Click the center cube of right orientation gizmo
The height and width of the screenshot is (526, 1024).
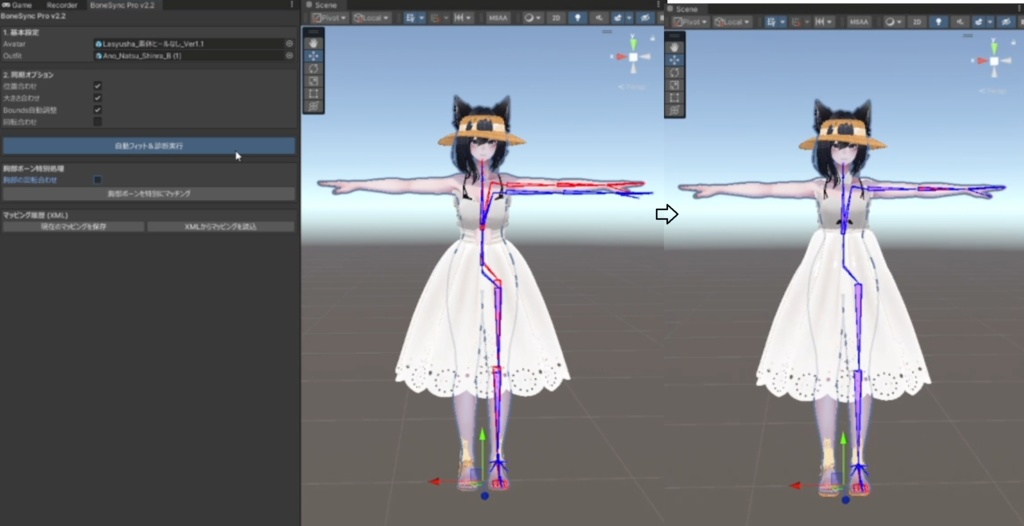pos(993,61)
